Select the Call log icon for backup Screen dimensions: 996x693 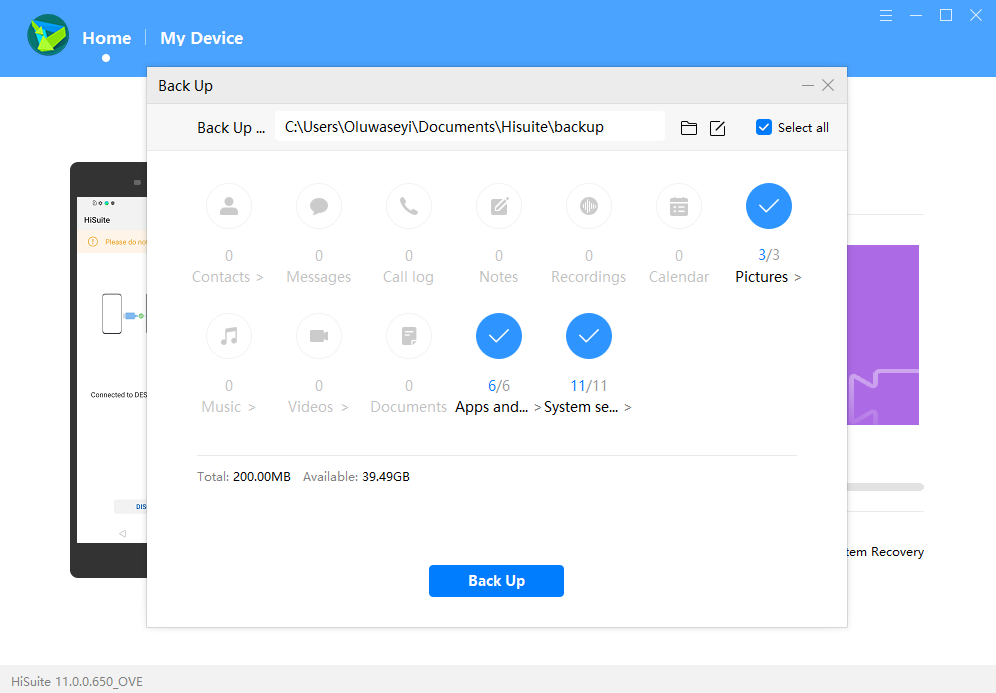click(x=408, y=206)
